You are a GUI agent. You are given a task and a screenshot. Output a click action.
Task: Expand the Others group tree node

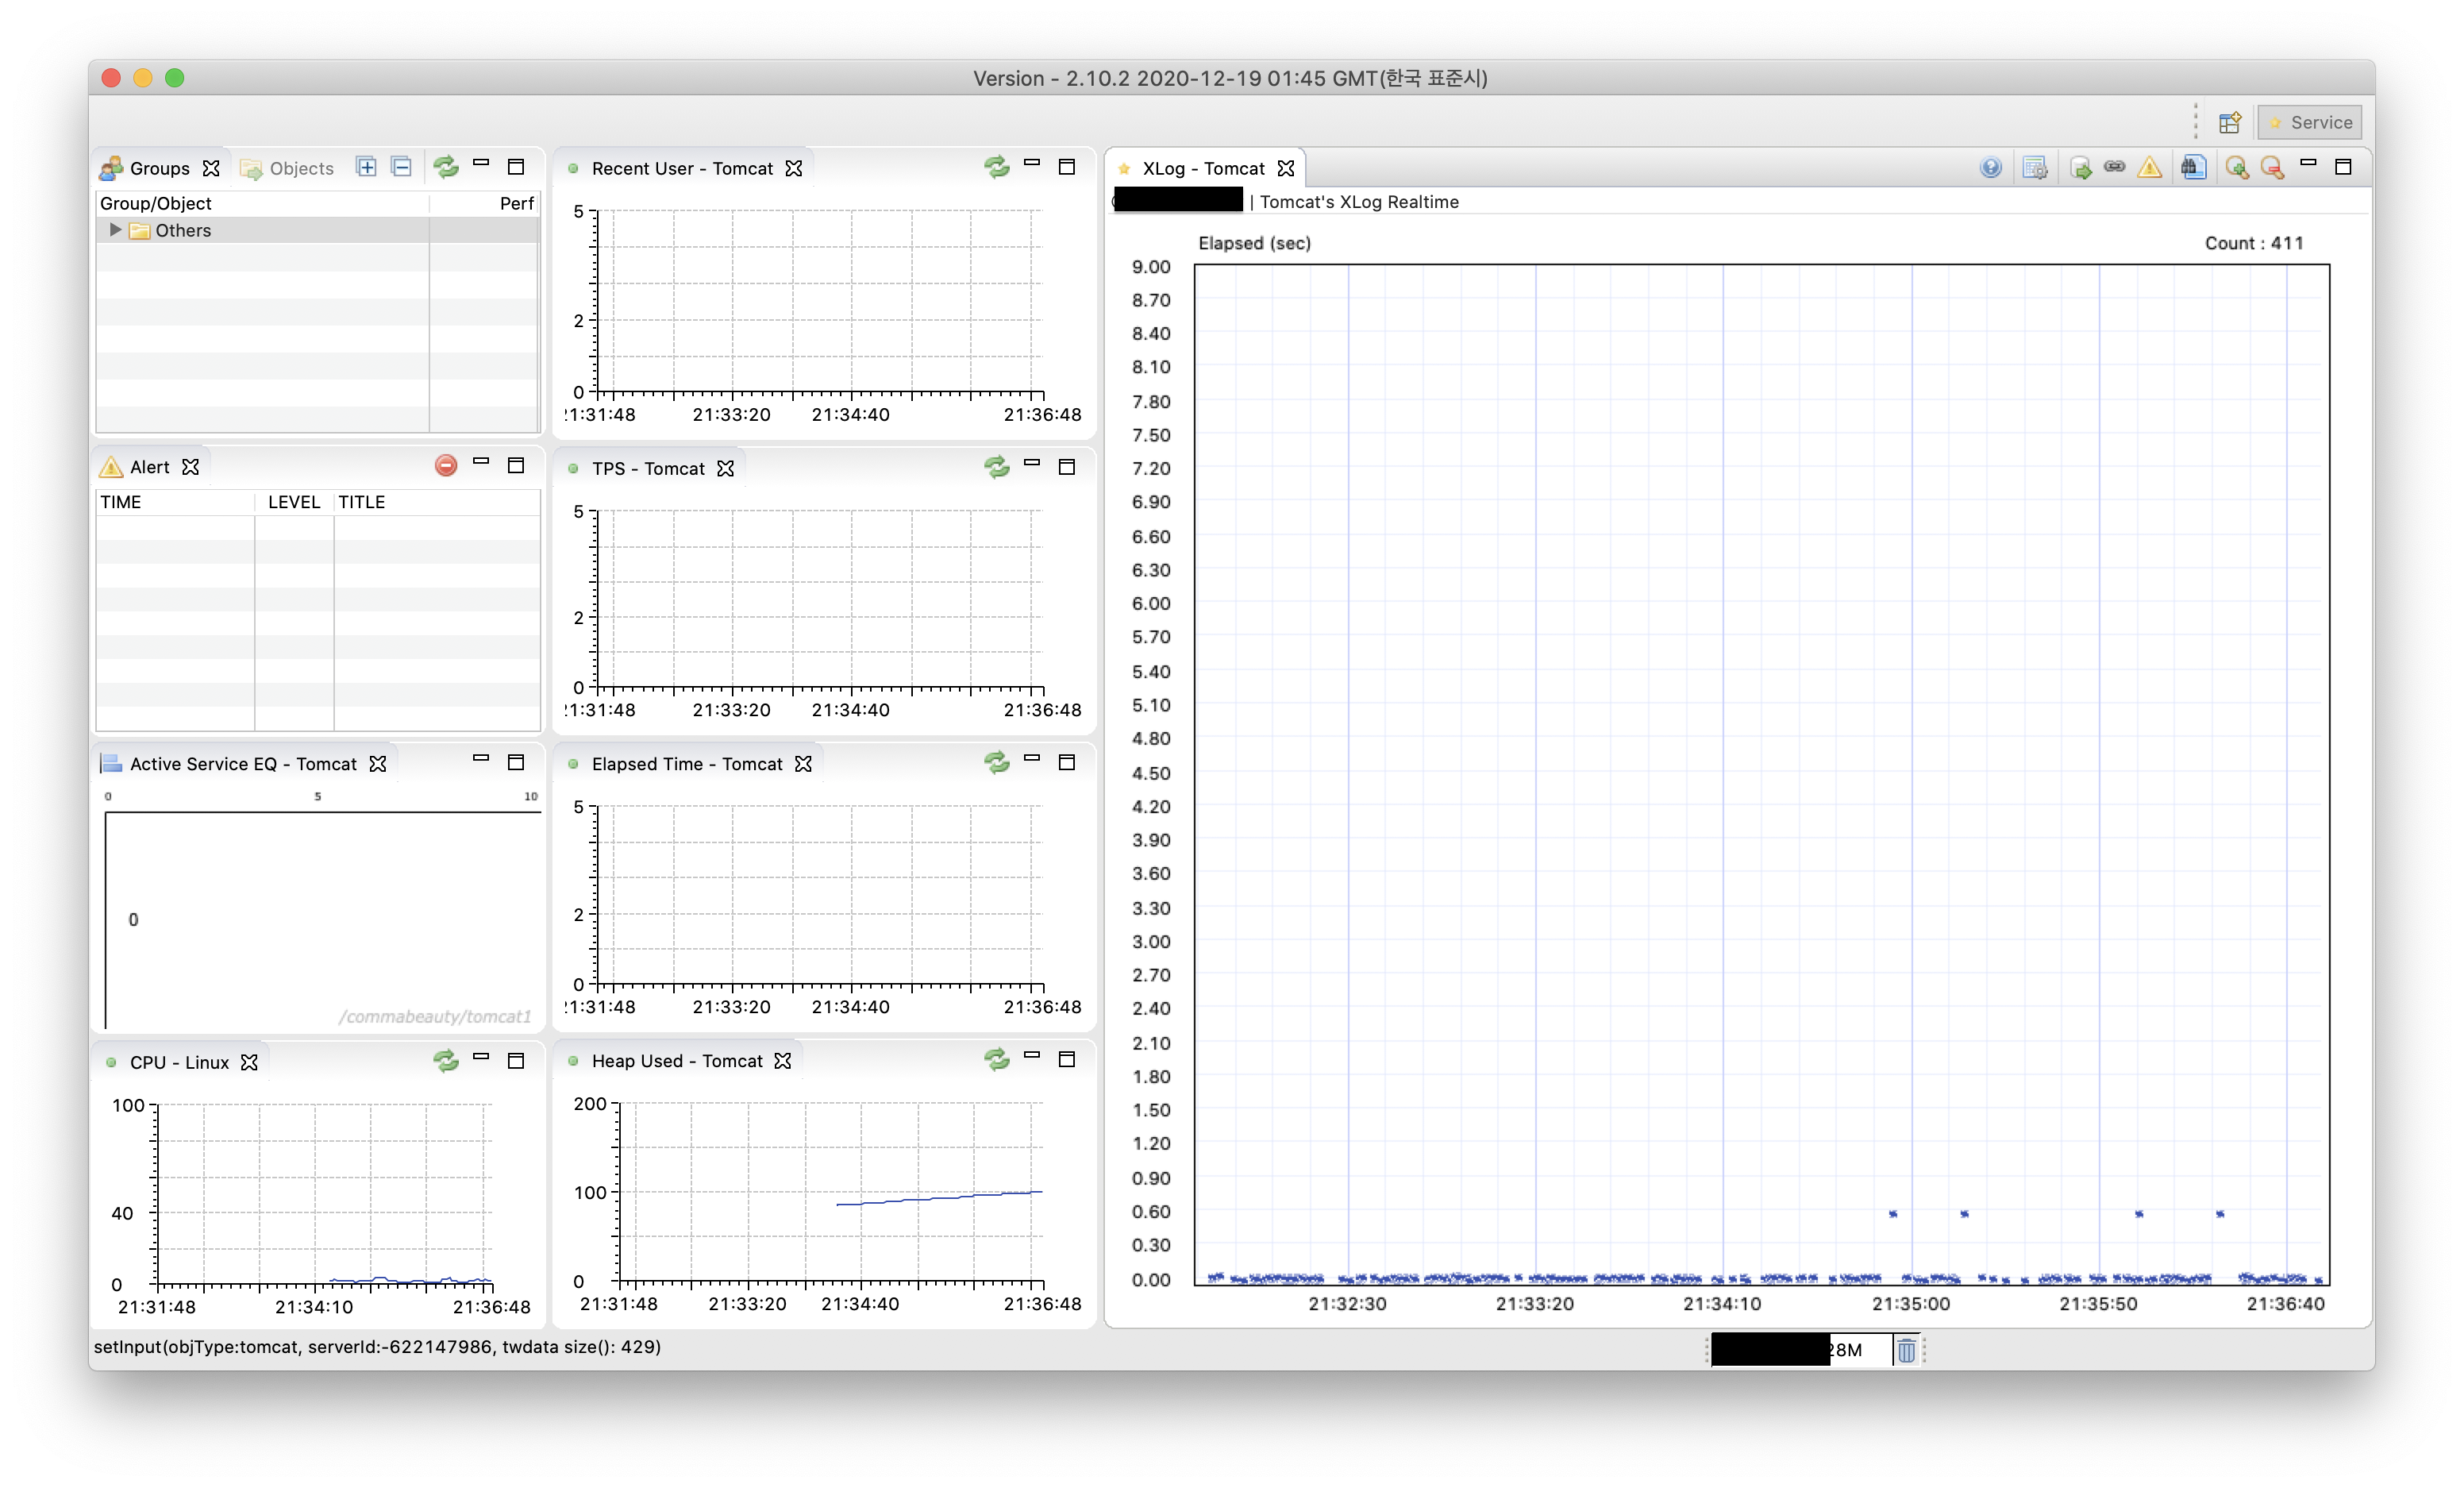(115, 230)
